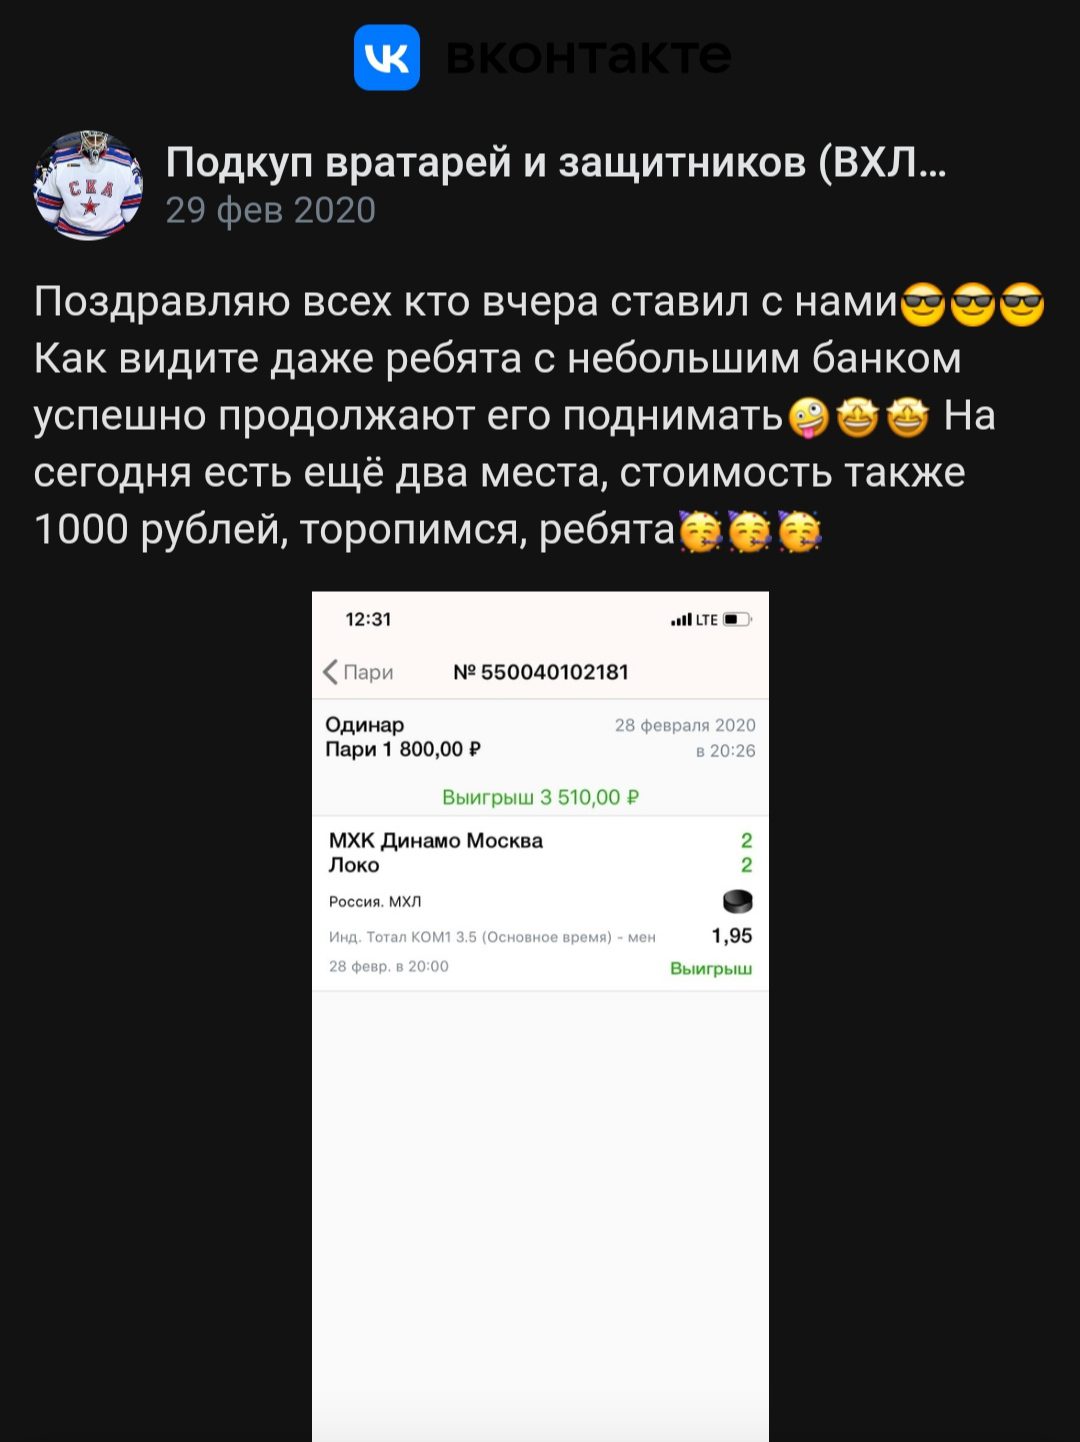This screenshot has width=1080, height=1442.
Task: Click the hockey puck icon
Action: [738, 901]
